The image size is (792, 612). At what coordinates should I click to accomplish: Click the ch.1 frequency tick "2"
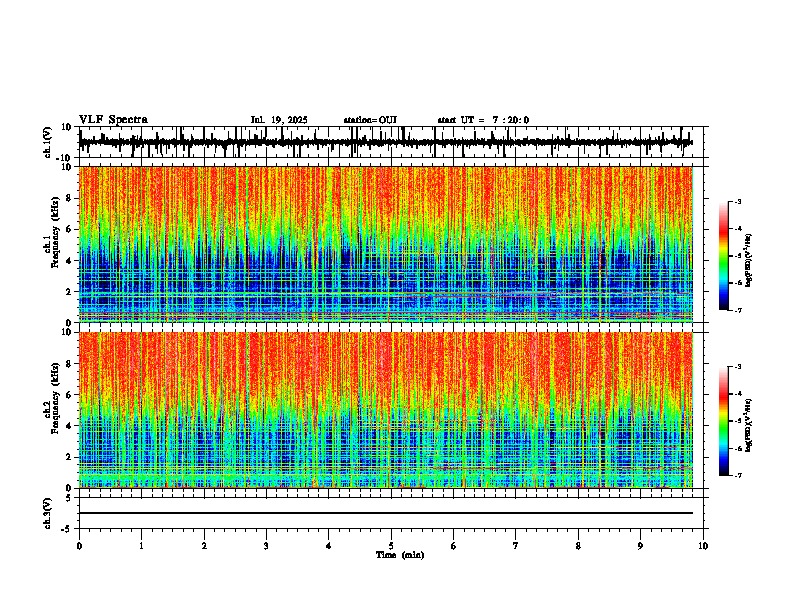click(70, 292)
